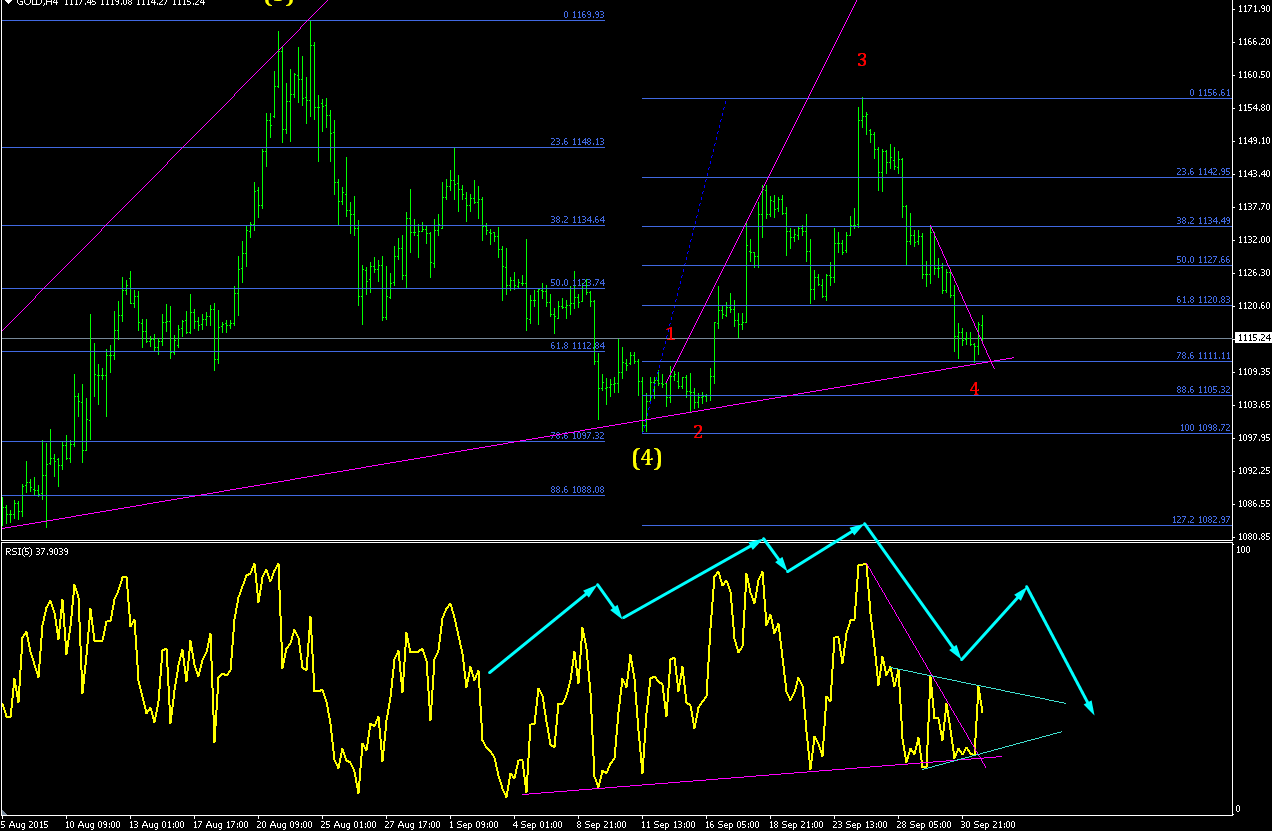This screenshot has width=1272, height=831.
Task: Click Fibonacci label 23.6 1148.13
Action: pyautogui.click(x=577, y=142)
